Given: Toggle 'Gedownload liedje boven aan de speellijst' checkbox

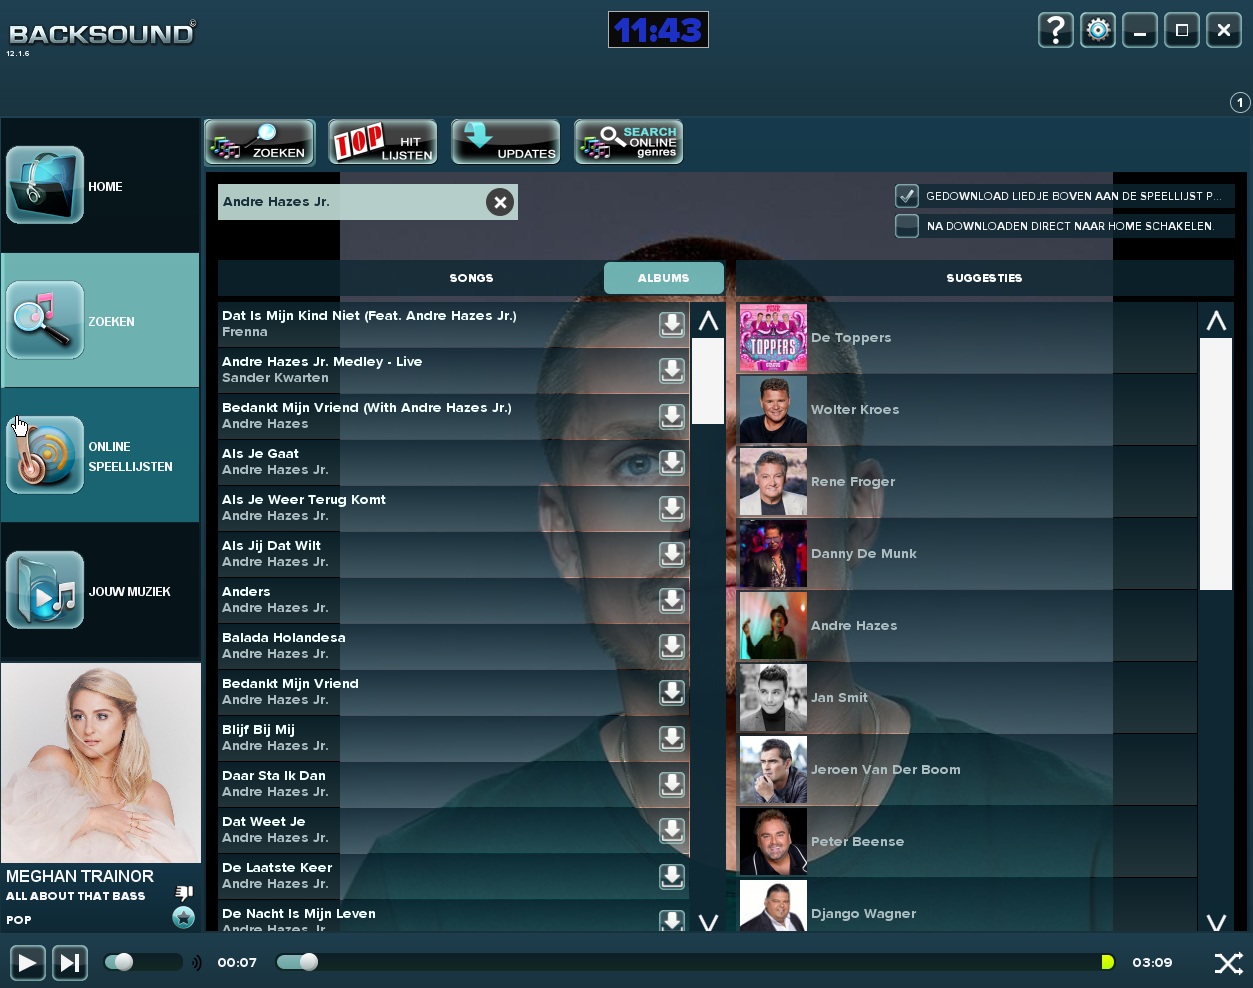Looking at the screenshot, I should coord(907,196).
